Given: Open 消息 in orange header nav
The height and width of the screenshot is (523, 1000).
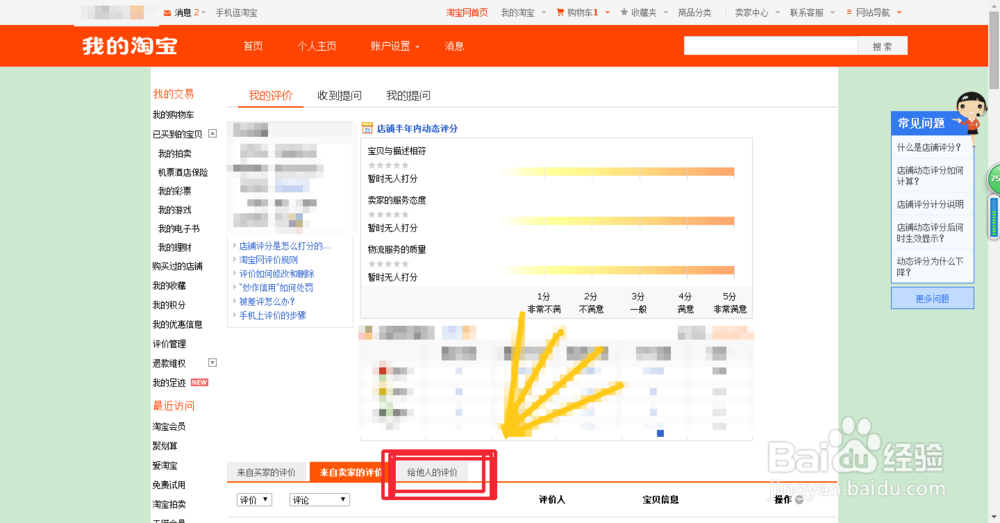Looking at the screenshot, I should (x=455, y=46).
